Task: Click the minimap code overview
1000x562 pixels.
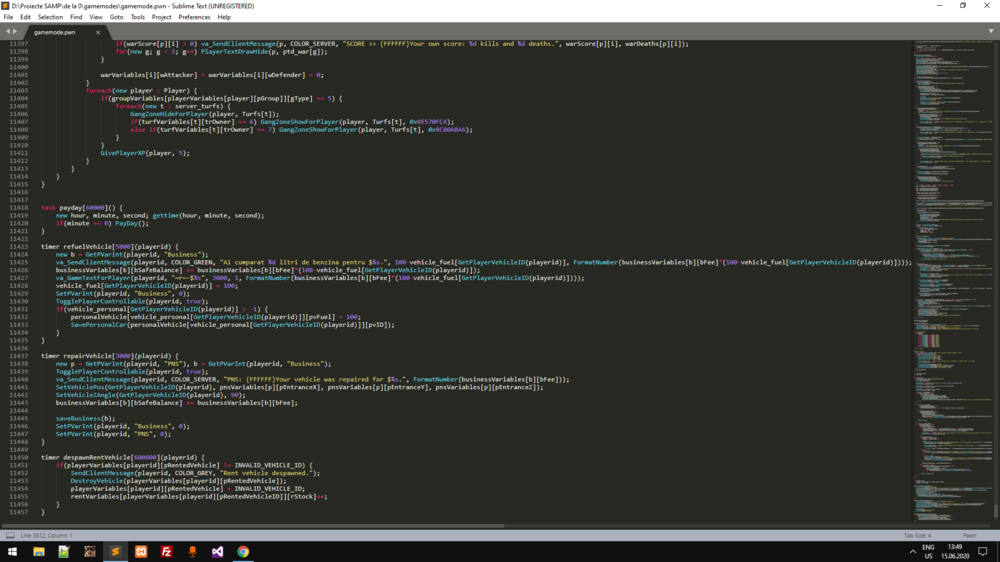Action: tap(953, 281)
